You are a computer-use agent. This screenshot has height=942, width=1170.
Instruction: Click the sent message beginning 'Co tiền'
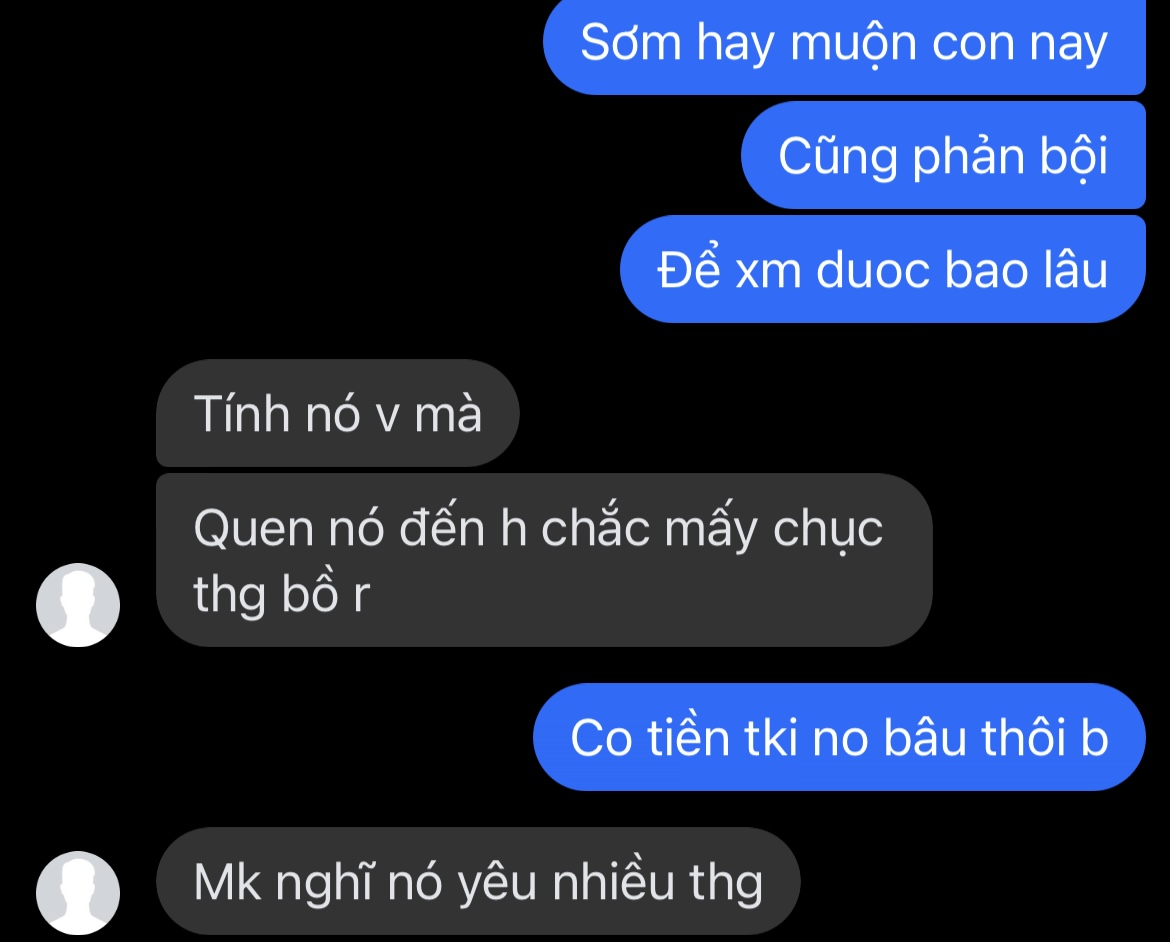pos(839,737)
